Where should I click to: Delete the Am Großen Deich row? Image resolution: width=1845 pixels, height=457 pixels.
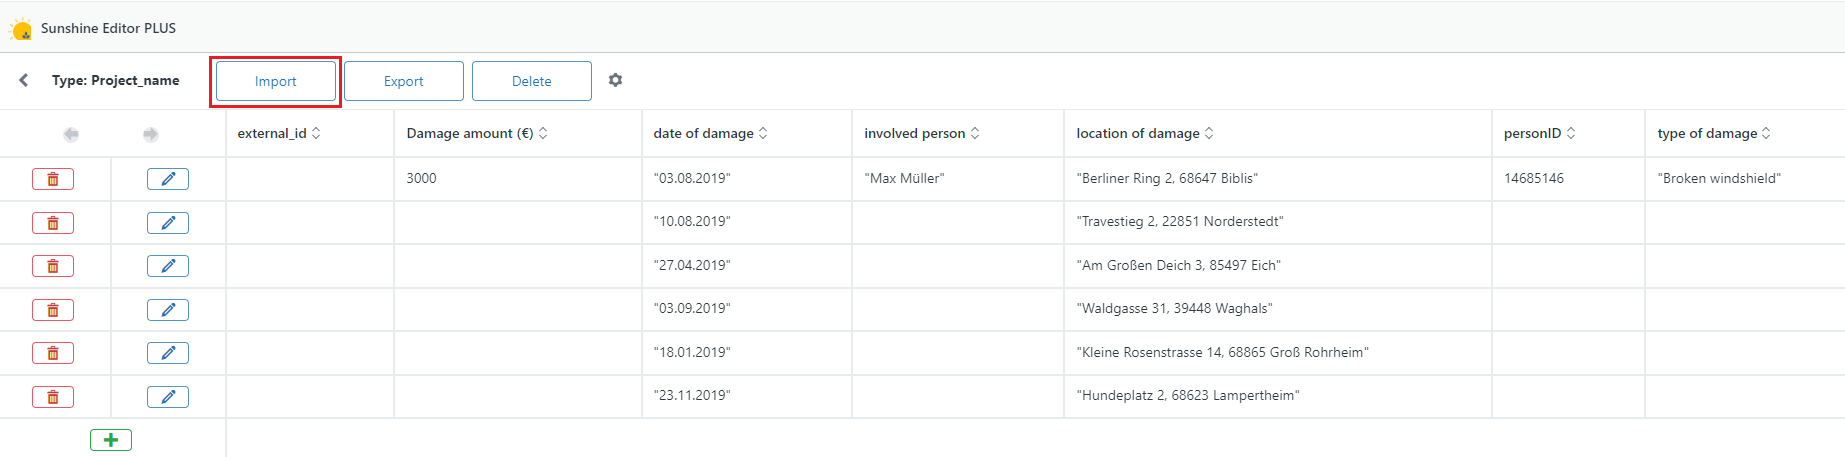[x=53, y=266]
